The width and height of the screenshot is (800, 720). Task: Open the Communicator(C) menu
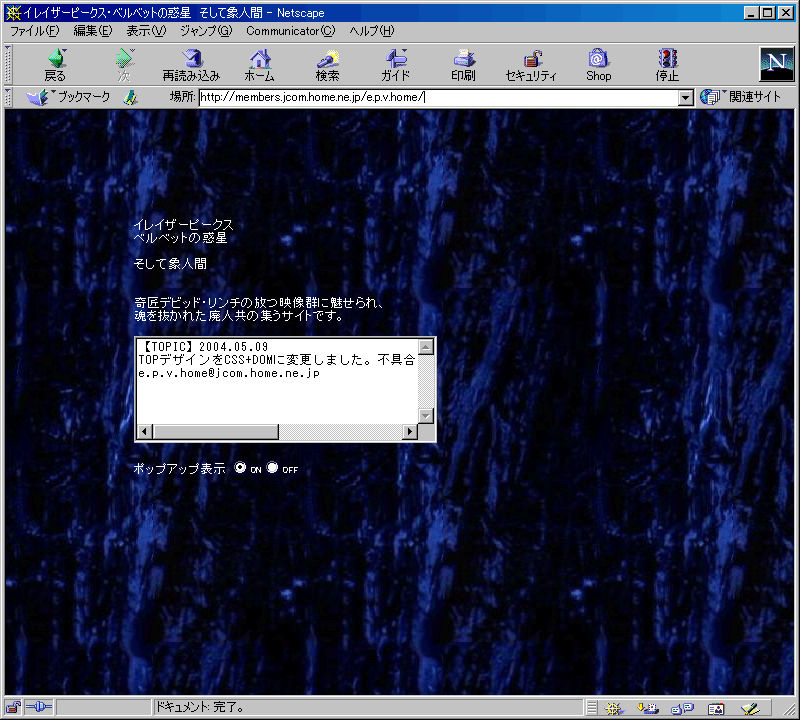tap(290, 31)
